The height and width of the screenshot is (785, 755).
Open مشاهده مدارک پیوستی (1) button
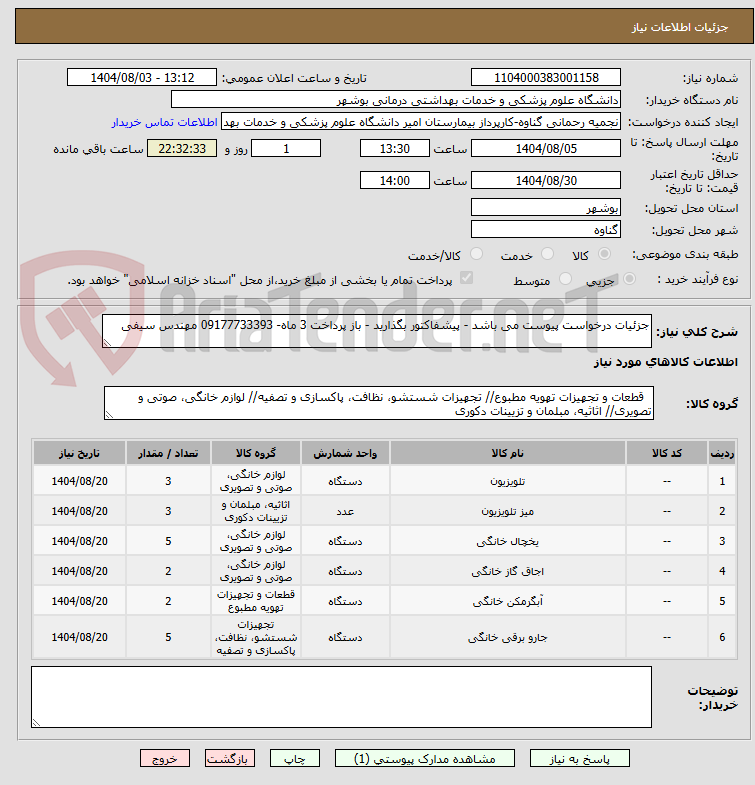(x=425, y=759)
